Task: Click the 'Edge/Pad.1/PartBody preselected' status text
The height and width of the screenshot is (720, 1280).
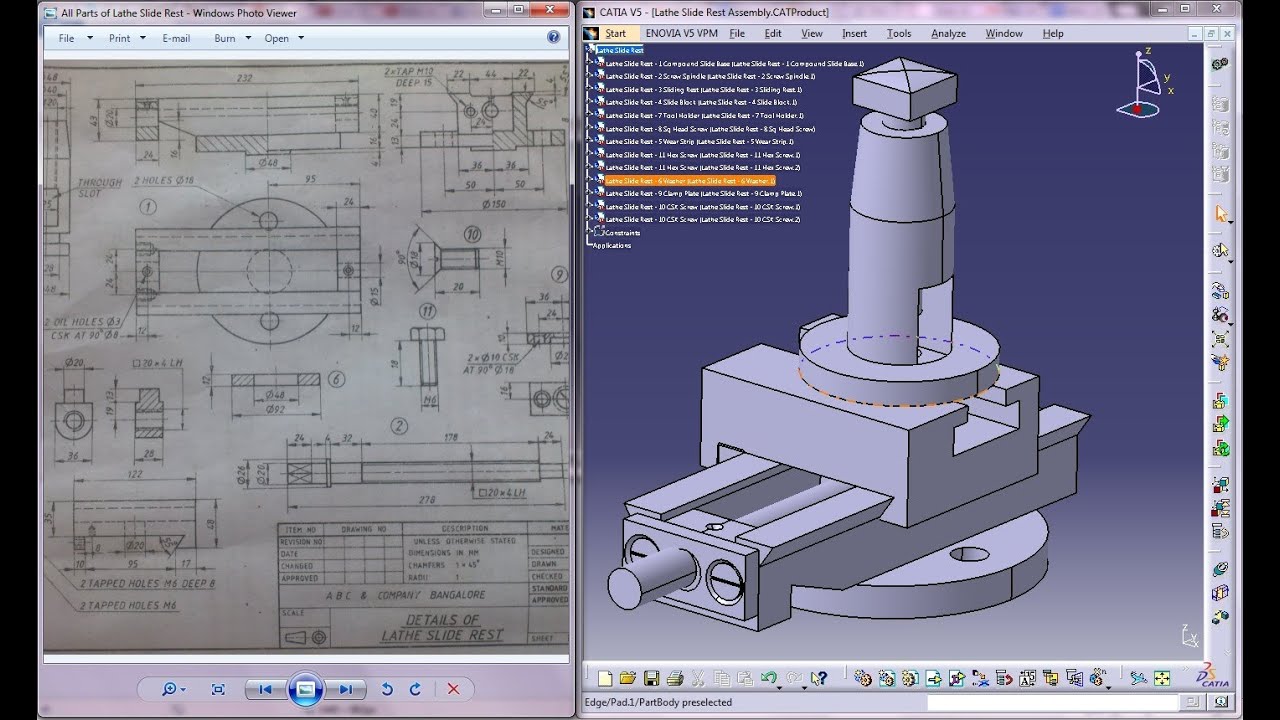Action: (658, 702)
